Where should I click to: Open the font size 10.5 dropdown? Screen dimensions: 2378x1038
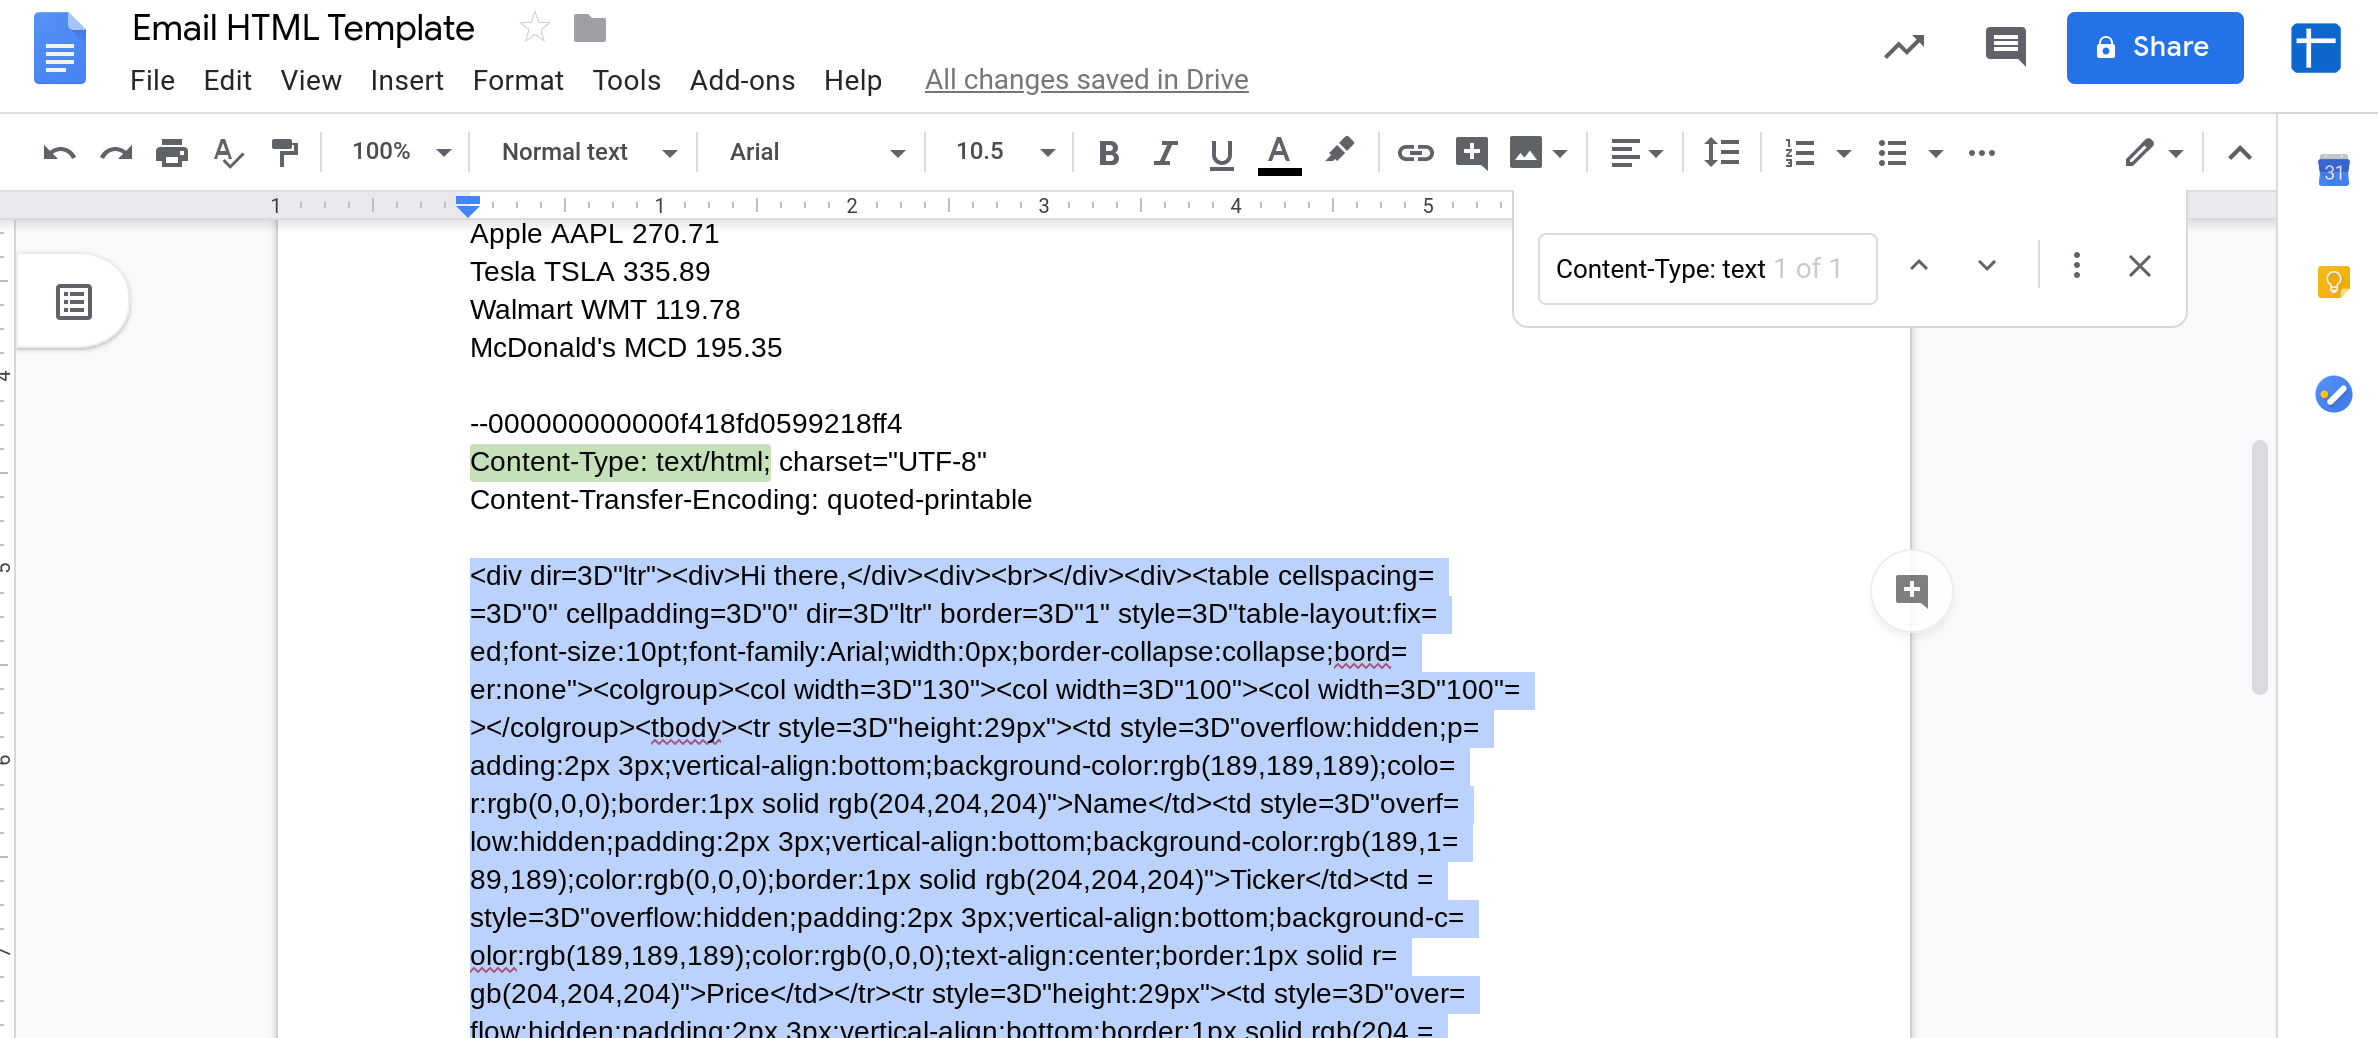point(1005,152)
